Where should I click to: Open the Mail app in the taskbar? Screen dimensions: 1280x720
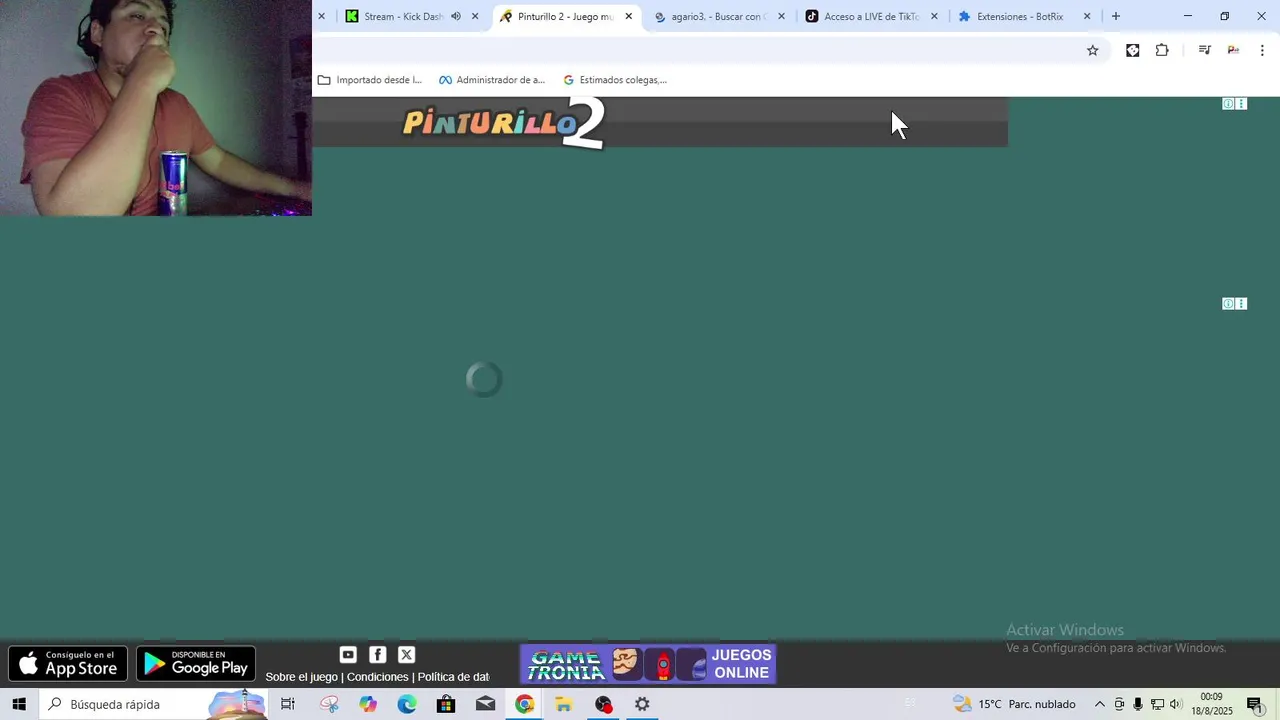[485, 704]
